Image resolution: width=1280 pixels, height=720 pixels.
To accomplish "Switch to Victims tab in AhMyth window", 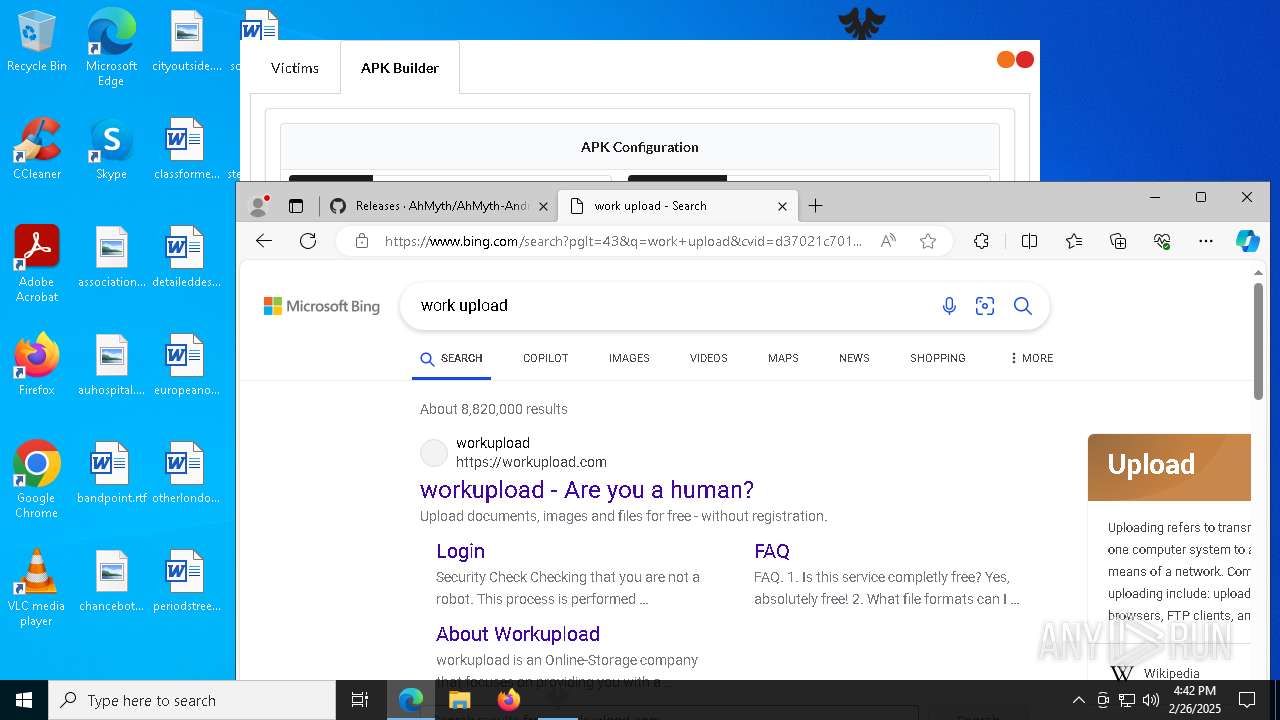I will click(295, 68).
